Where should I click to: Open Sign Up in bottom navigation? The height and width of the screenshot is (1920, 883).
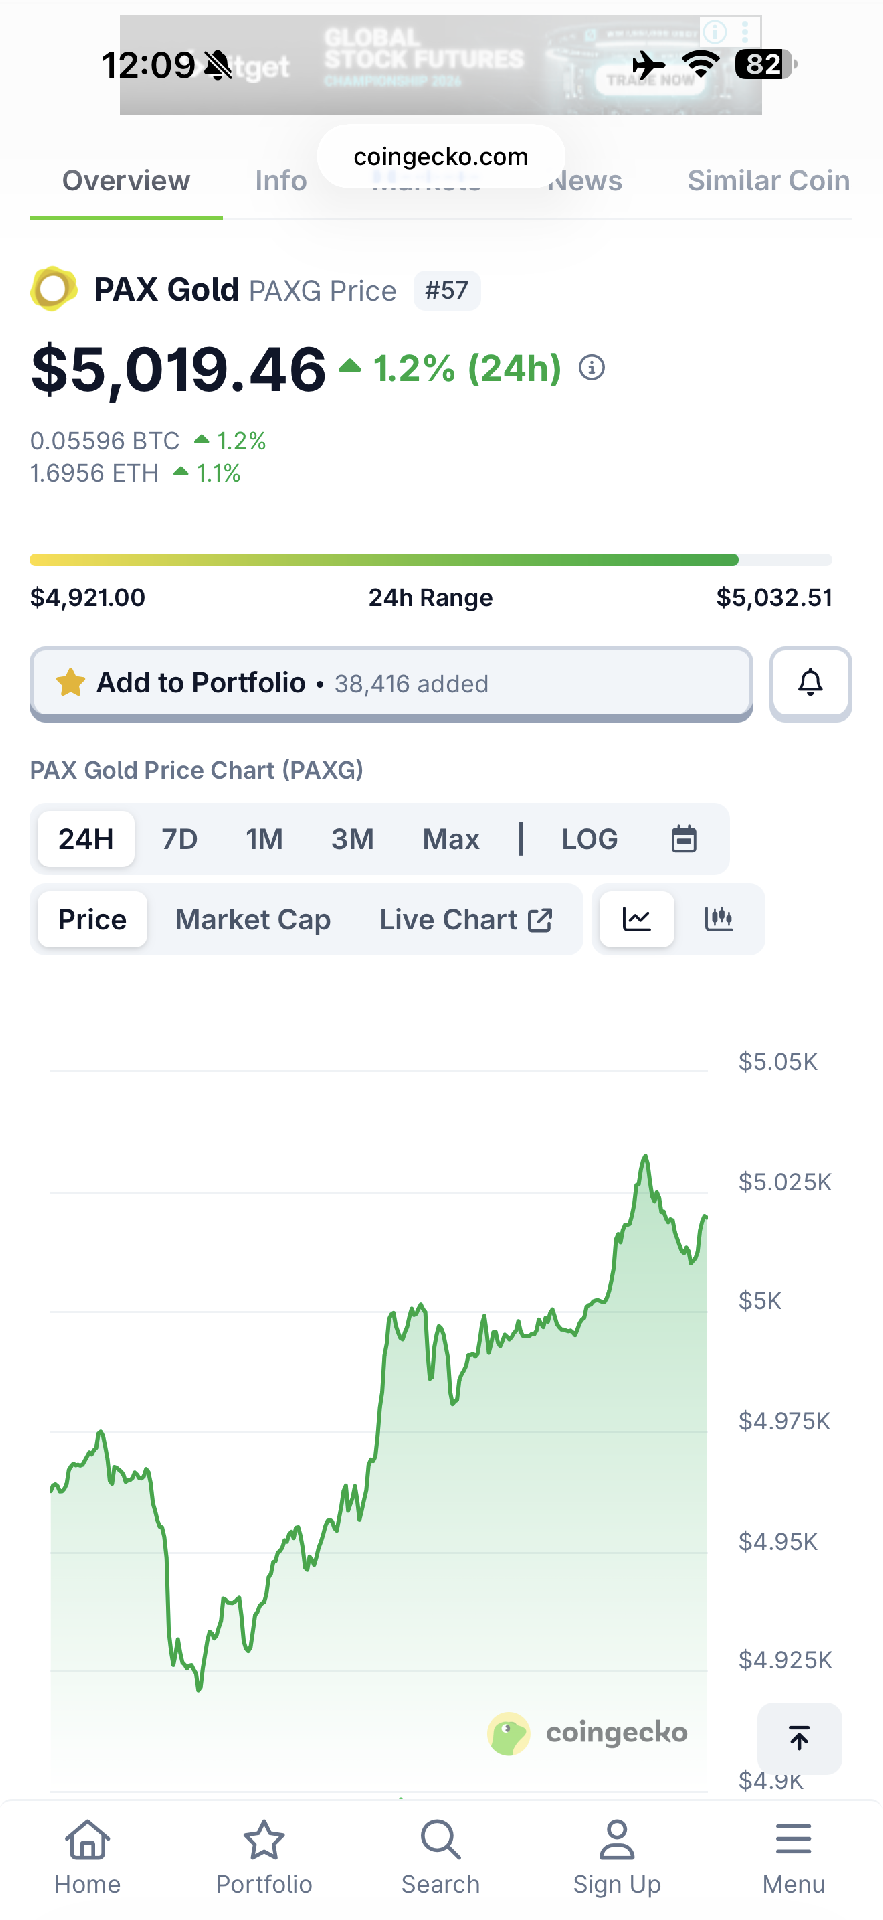point(617,1857)
